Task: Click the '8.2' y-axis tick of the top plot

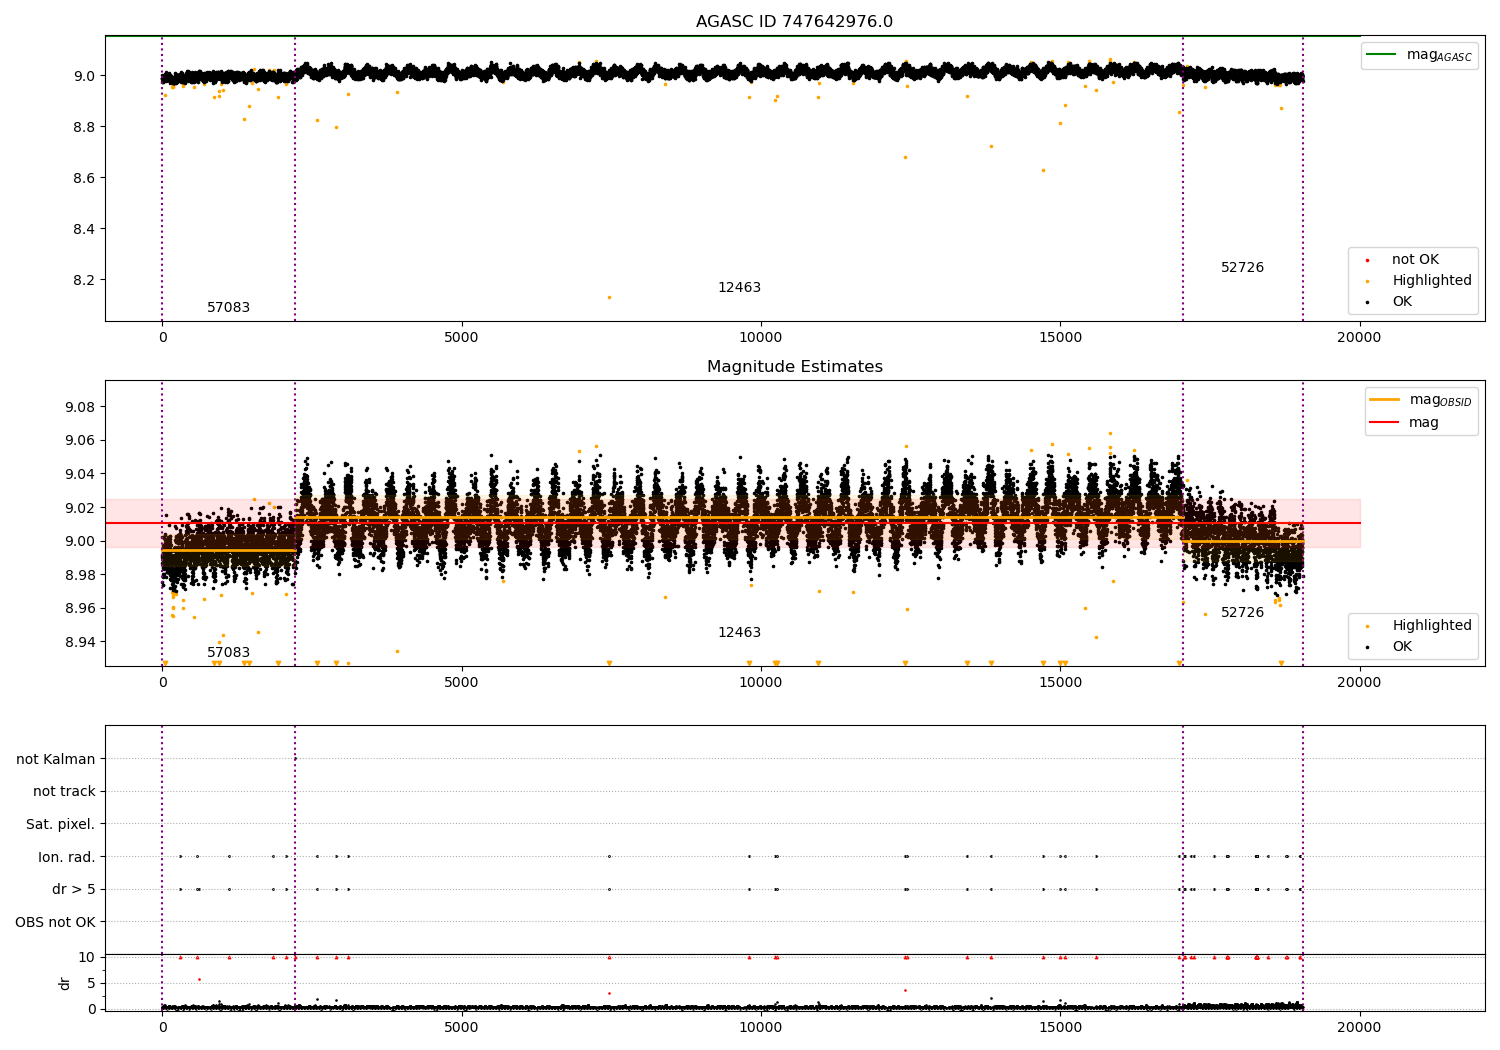Action: pyautogui.click(x=84, y=280)
